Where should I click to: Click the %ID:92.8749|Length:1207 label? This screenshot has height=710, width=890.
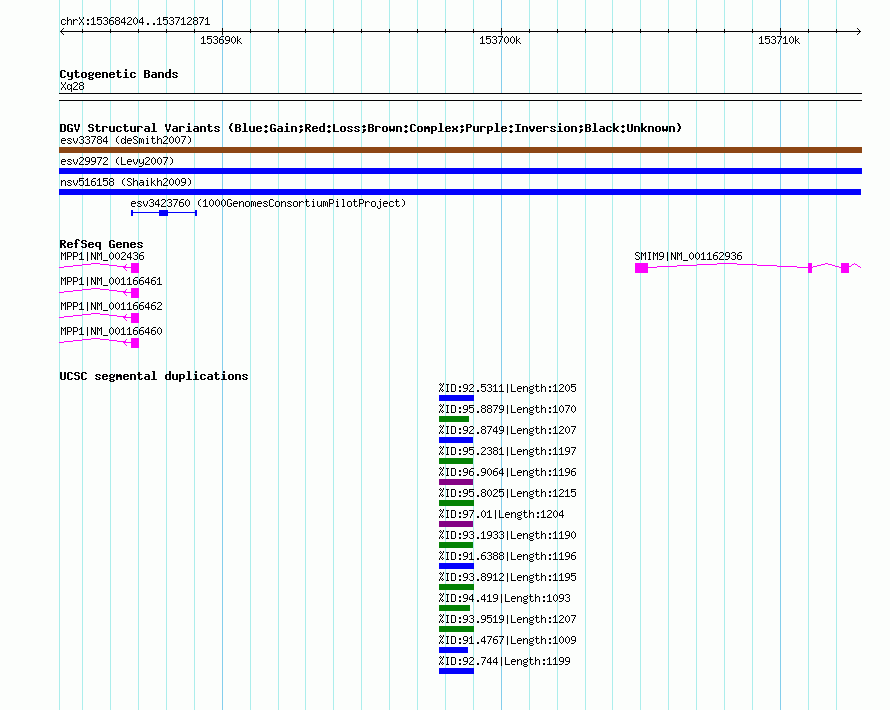[507, 430]
